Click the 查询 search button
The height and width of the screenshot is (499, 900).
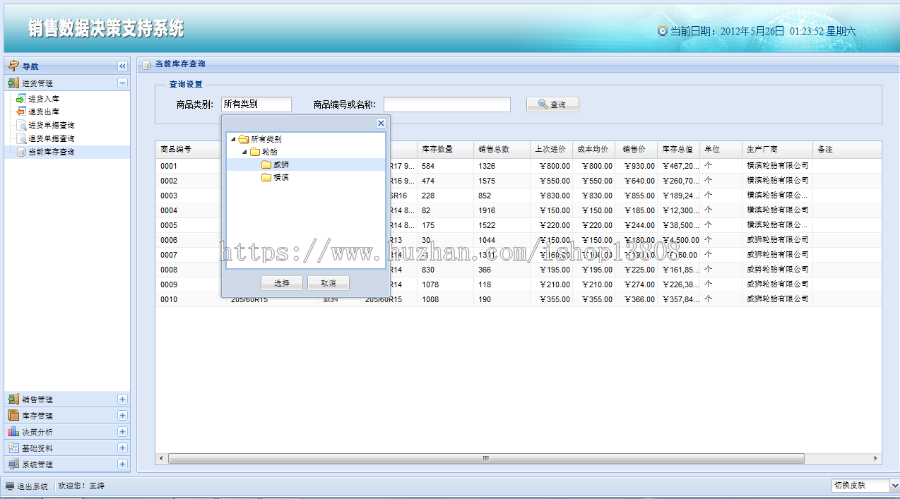click(x=552, y=104)
